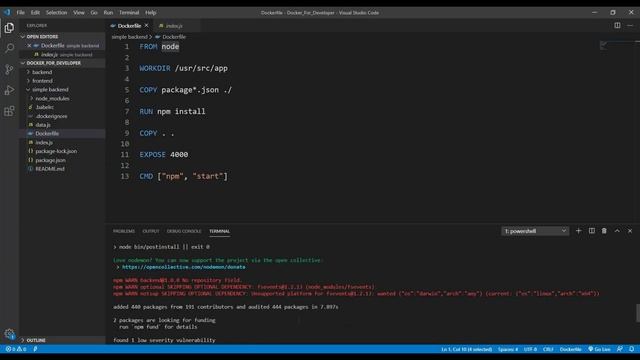The height and width of the screenshot is (360, 640).
Task: Change language mode via Dockerfile status
Action: coord(570,349)
